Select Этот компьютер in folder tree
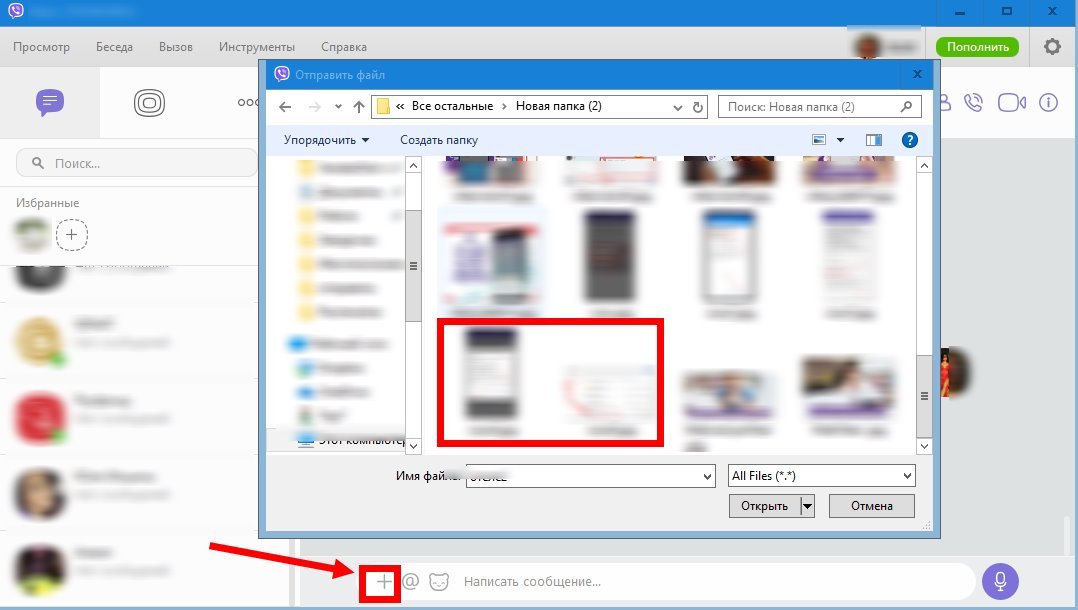 (x=351, y=440)
